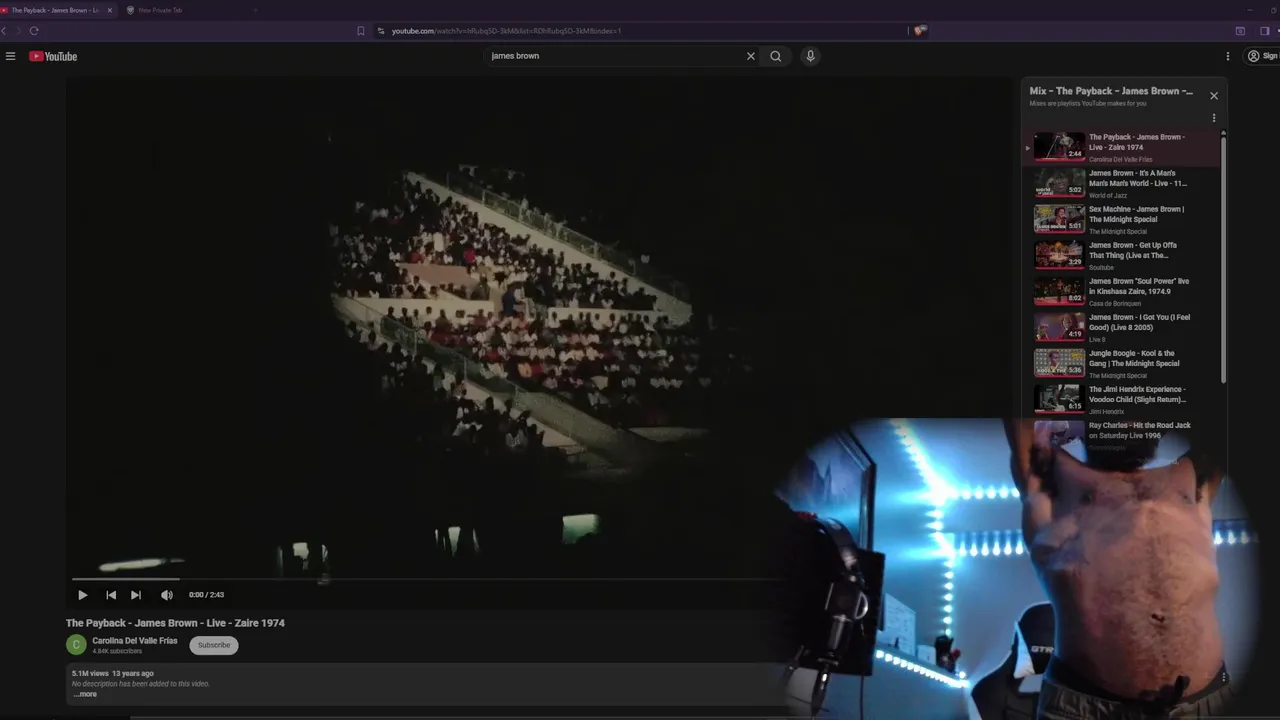Play Soul Power live in Kinshasa Zaire
This screenshot has height=720, width=1280.
coord(1123,291)
